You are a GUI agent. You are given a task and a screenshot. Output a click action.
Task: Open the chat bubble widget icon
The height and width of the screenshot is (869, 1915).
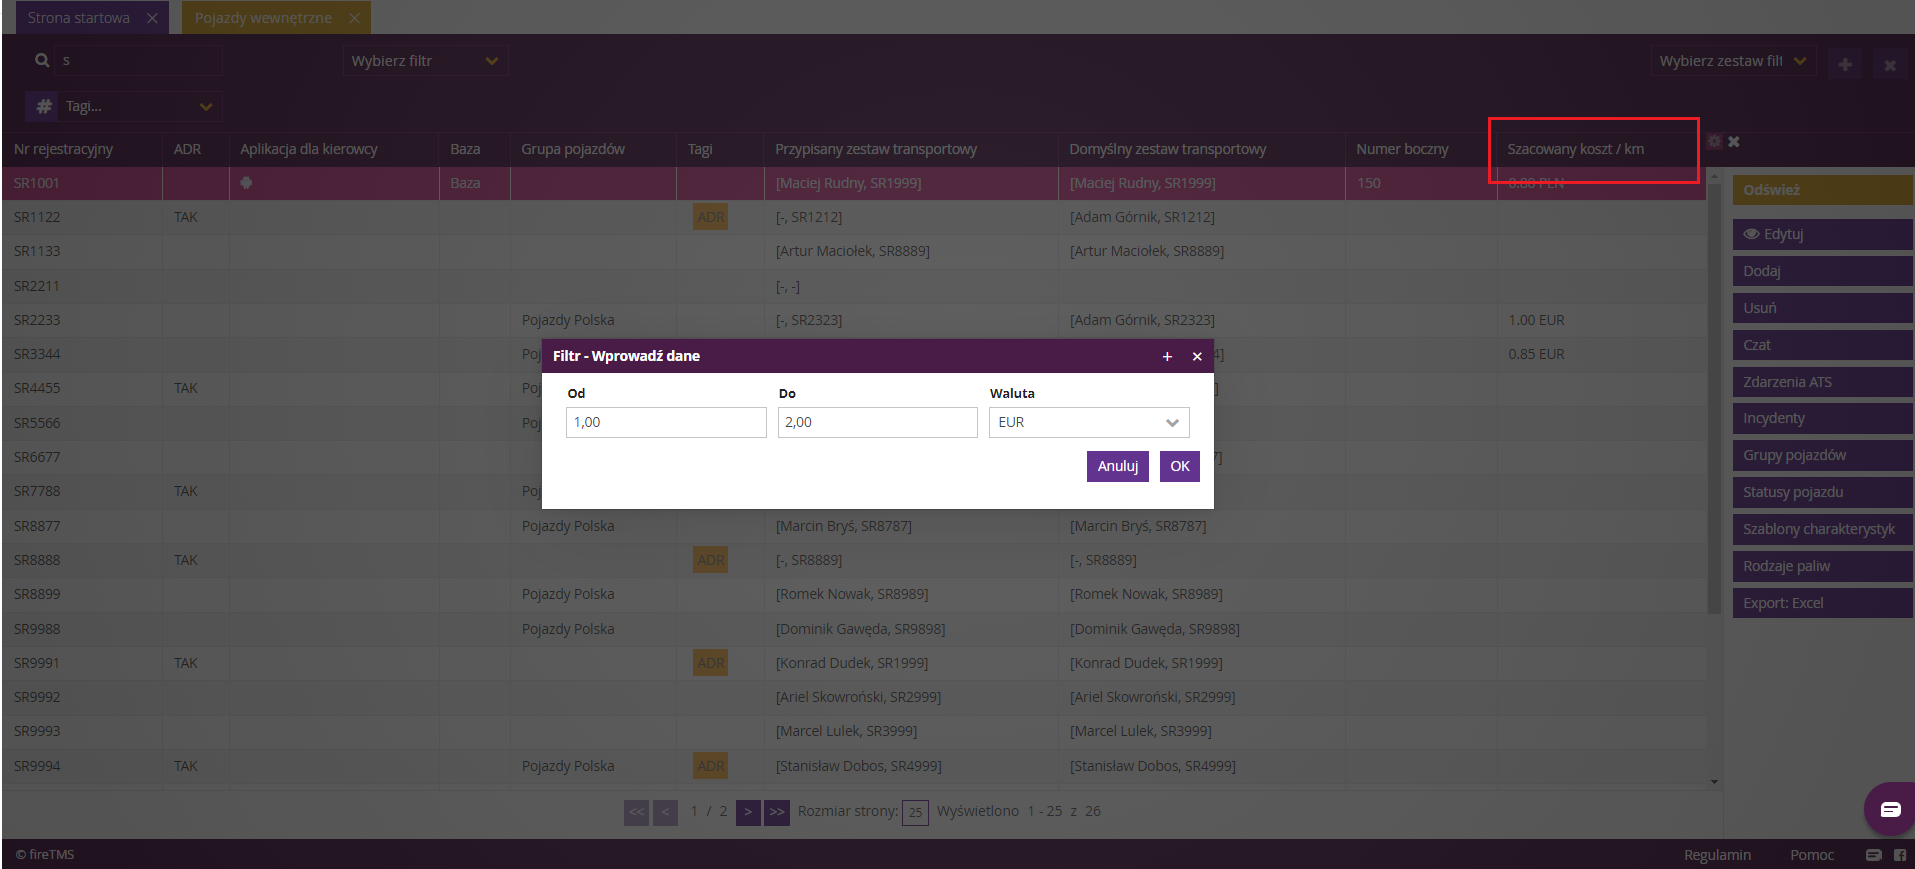tap(1890, 809)
